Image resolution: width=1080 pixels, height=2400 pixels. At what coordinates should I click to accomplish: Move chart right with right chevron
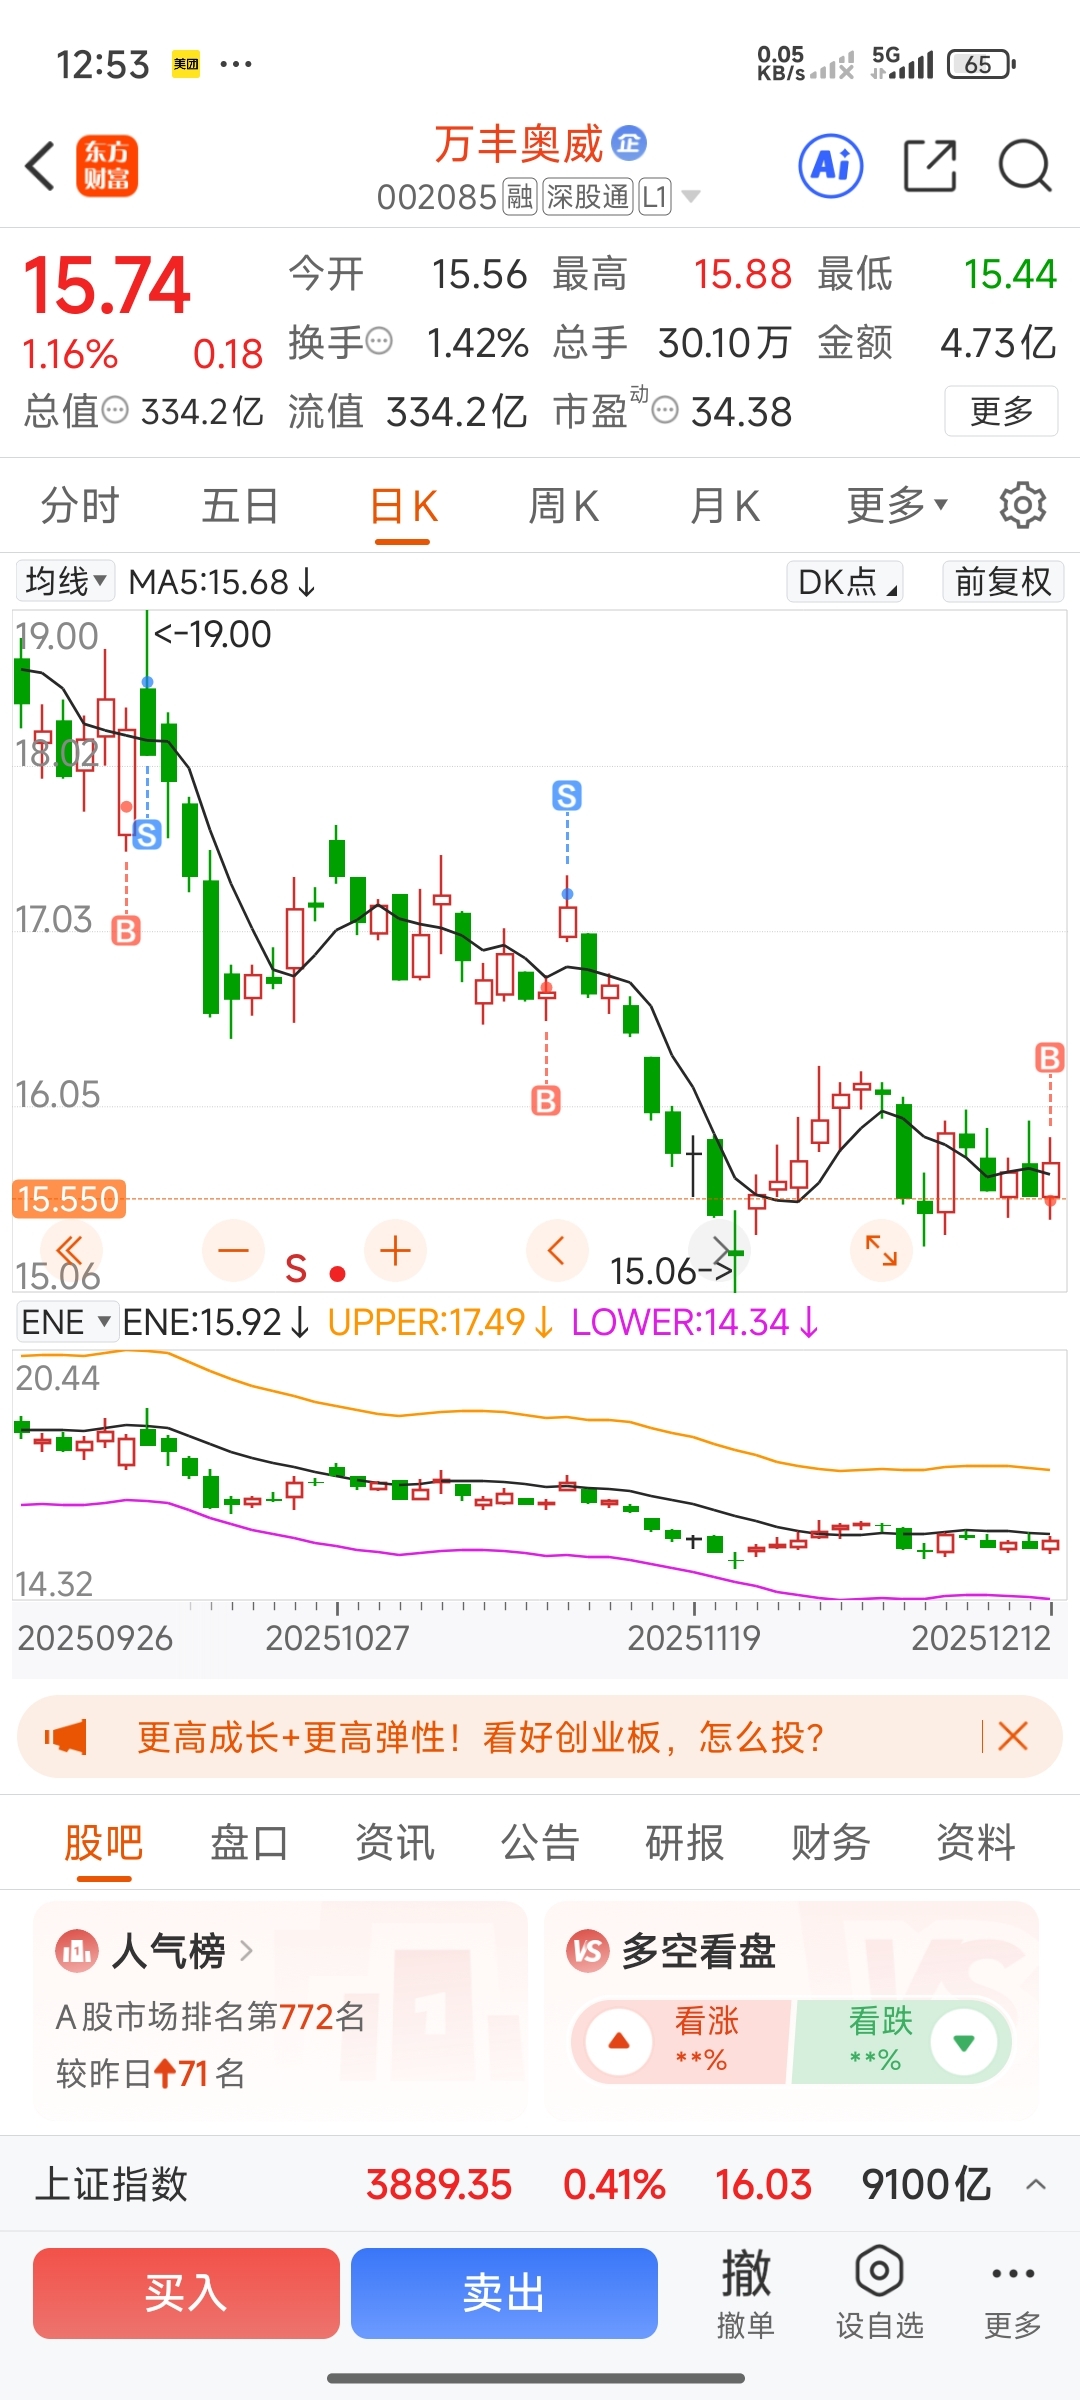coord(720,1250)
